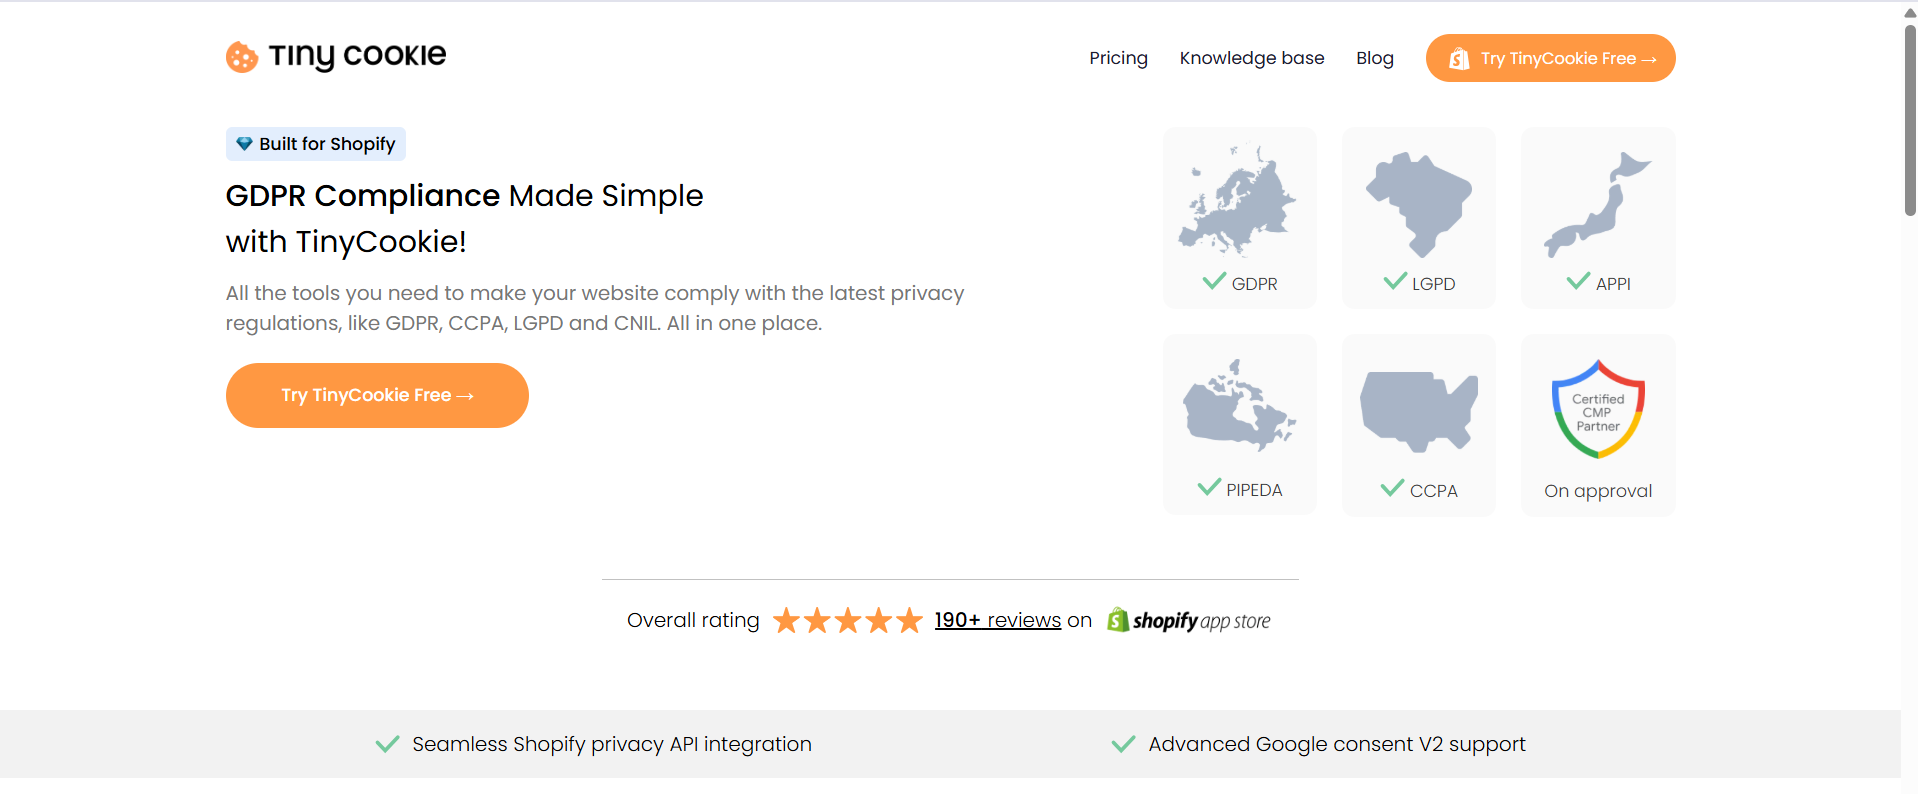
Task: Click the Canada map PIPEDA icon
Action: click(1239, 407)
